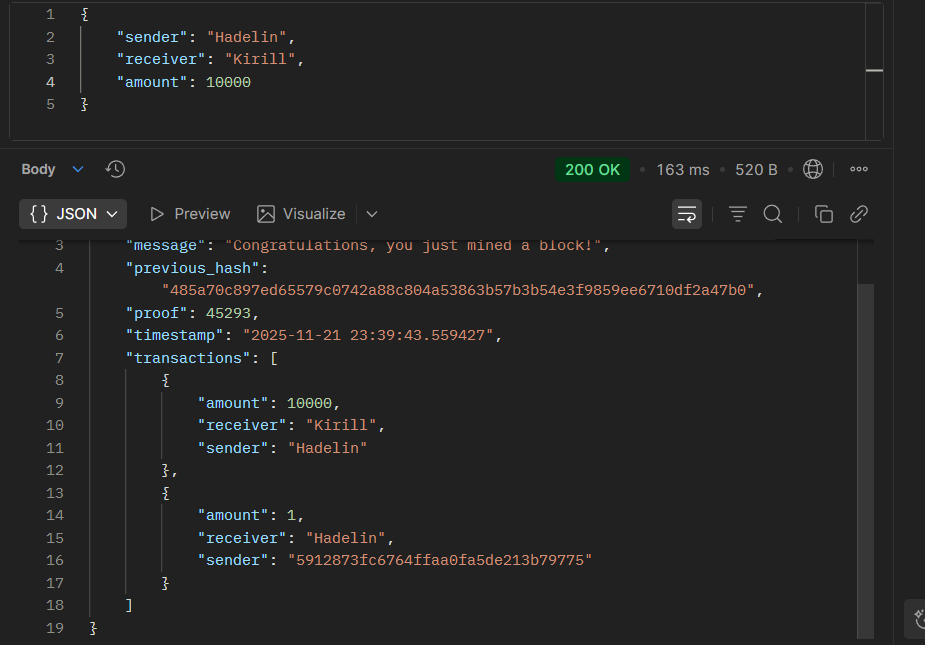Expand the chevron next to Visualize
This screenshot has height=645, width=925.
point(371,213)
